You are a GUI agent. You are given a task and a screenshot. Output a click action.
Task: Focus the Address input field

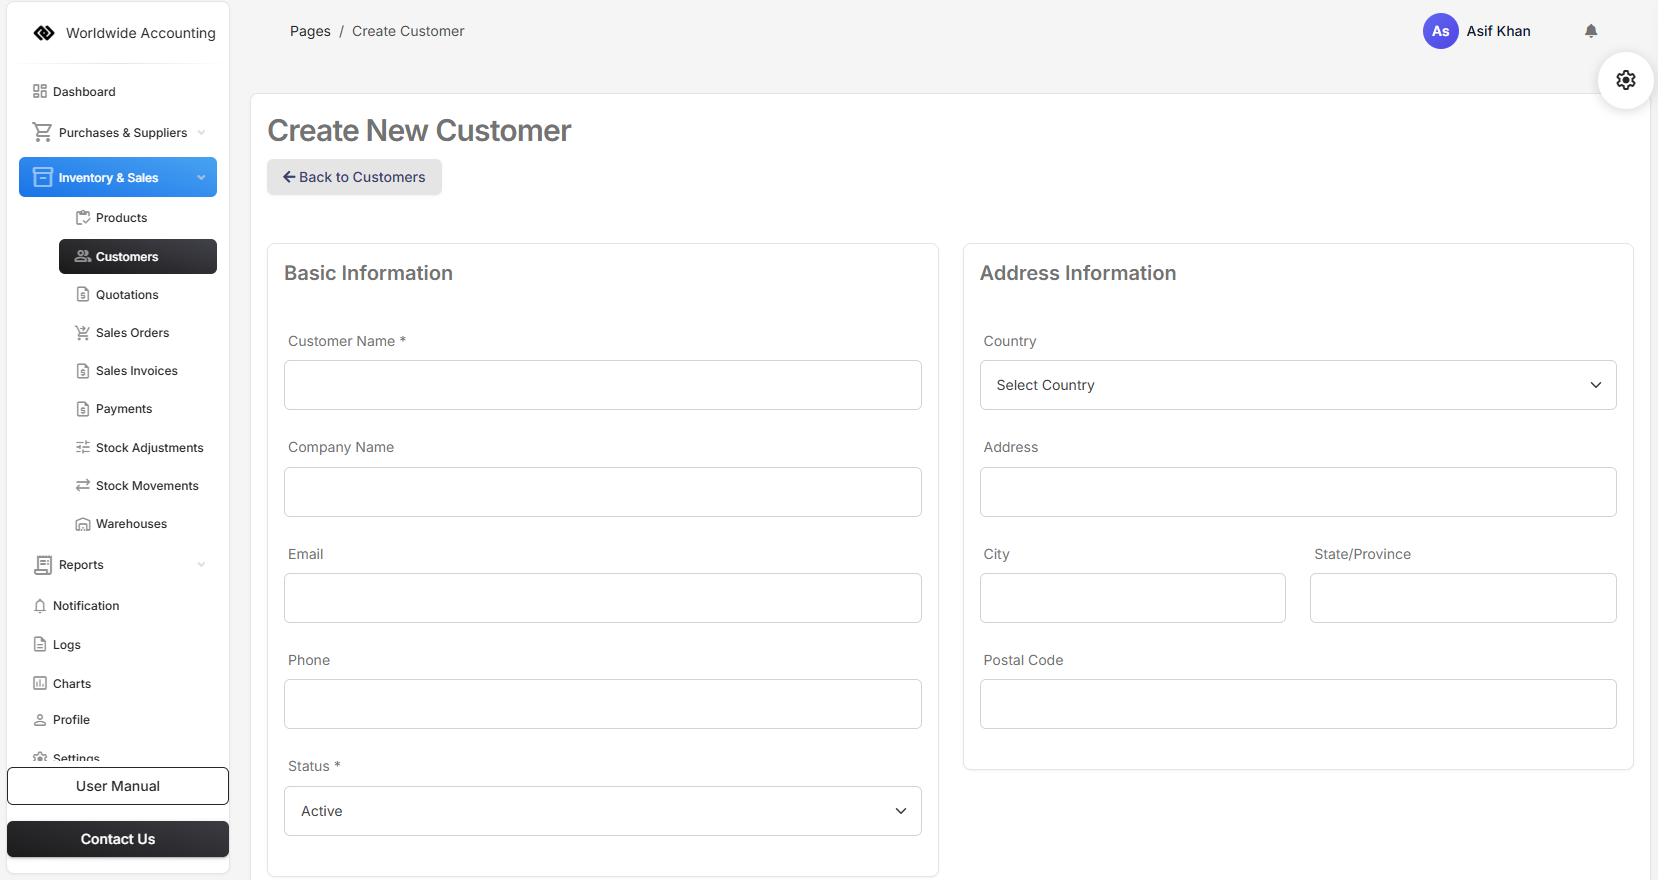[x=1298, y=492]
